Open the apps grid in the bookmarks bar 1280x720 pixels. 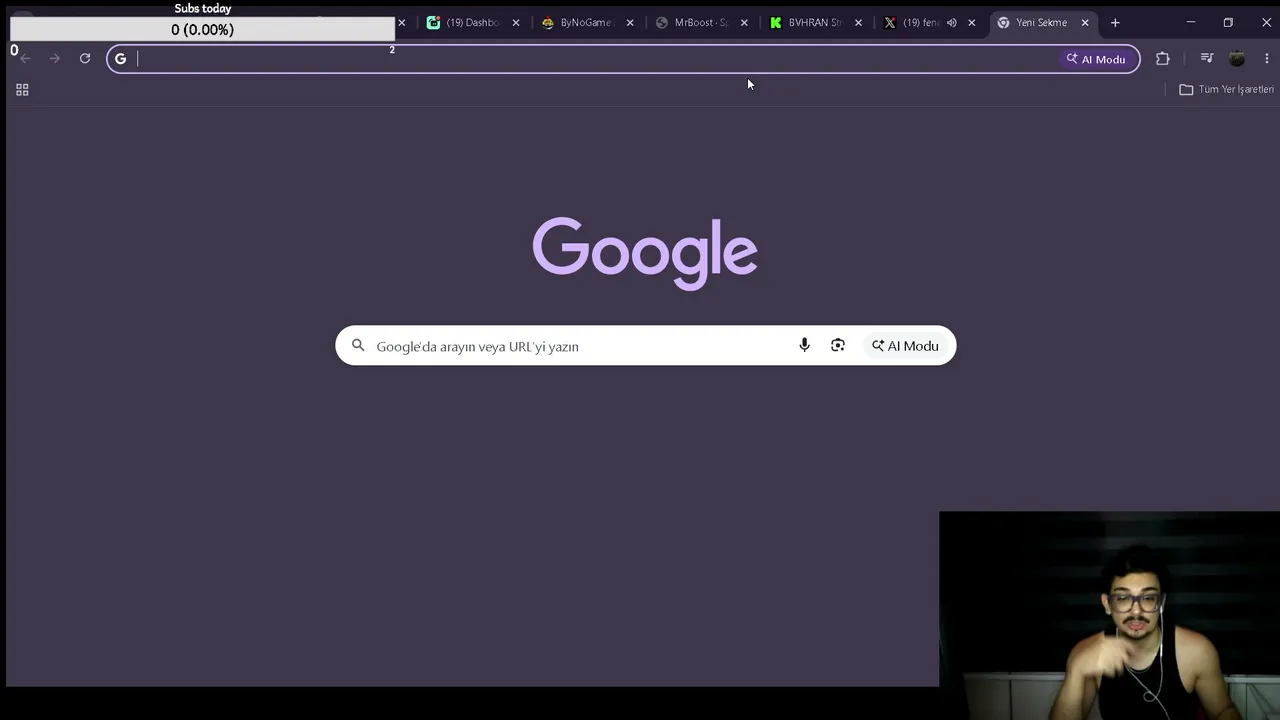click(x=22, y=90)
